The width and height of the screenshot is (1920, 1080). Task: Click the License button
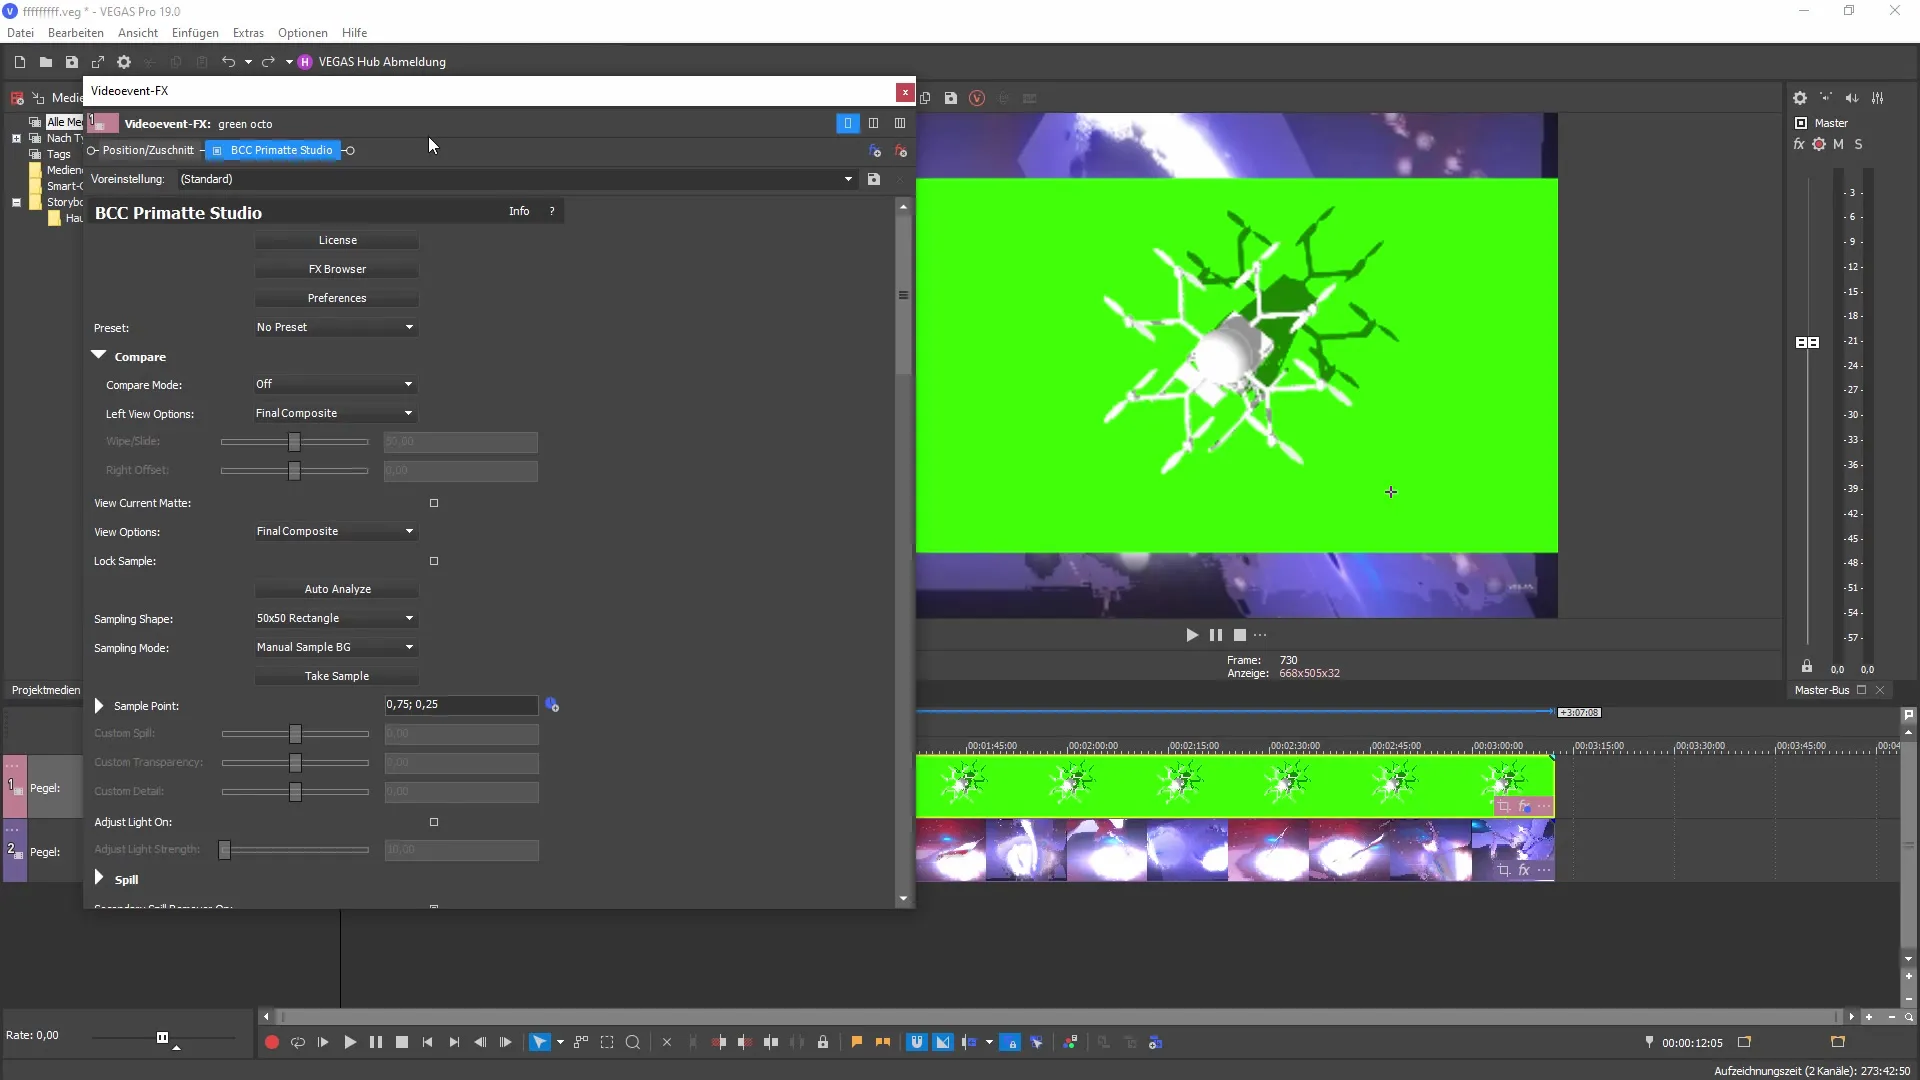click(x=337, y=240)
